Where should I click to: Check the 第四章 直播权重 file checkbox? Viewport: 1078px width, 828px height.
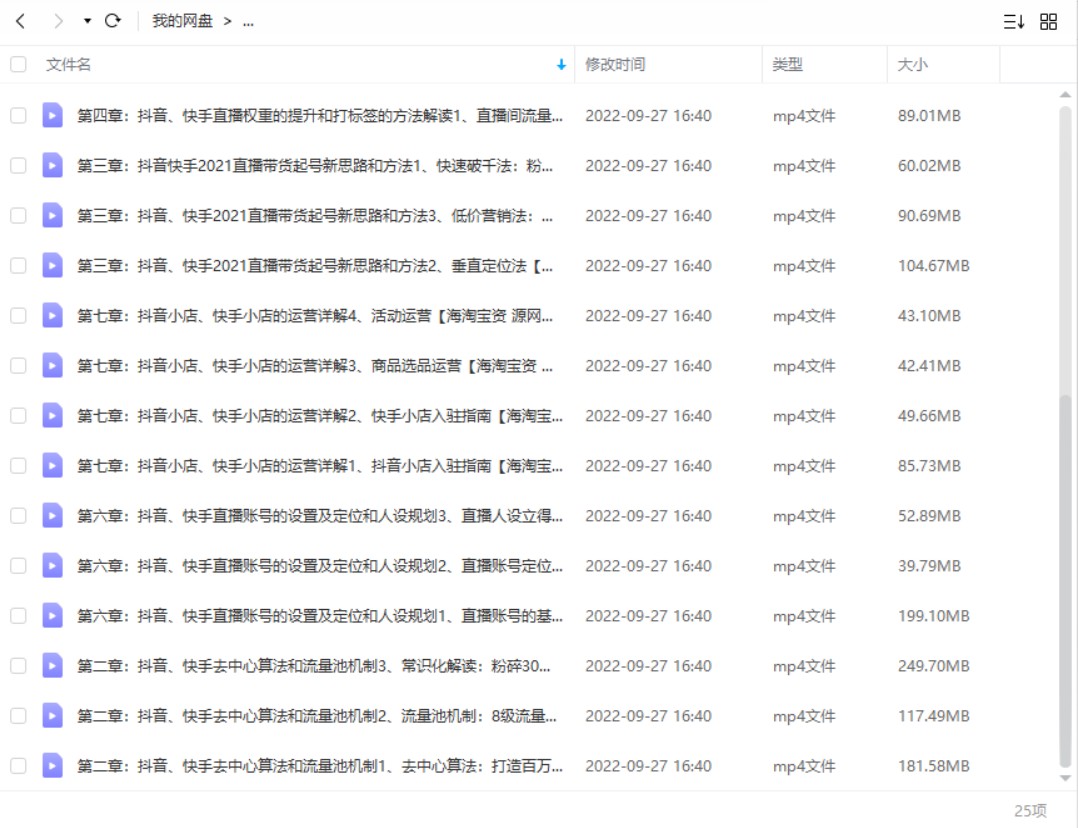19,116
